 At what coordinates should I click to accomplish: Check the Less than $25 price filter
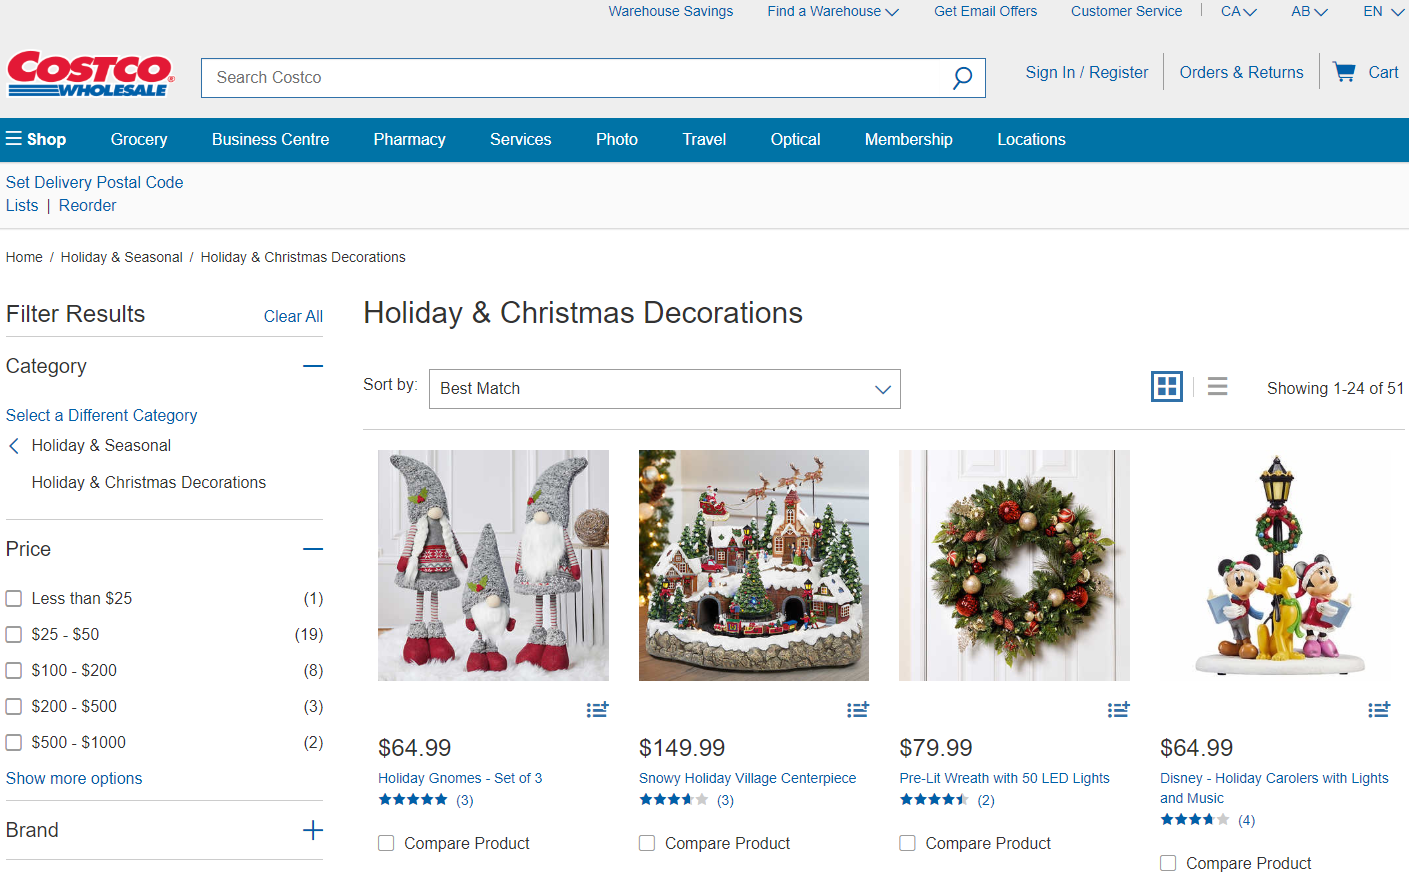click(14, 599)
